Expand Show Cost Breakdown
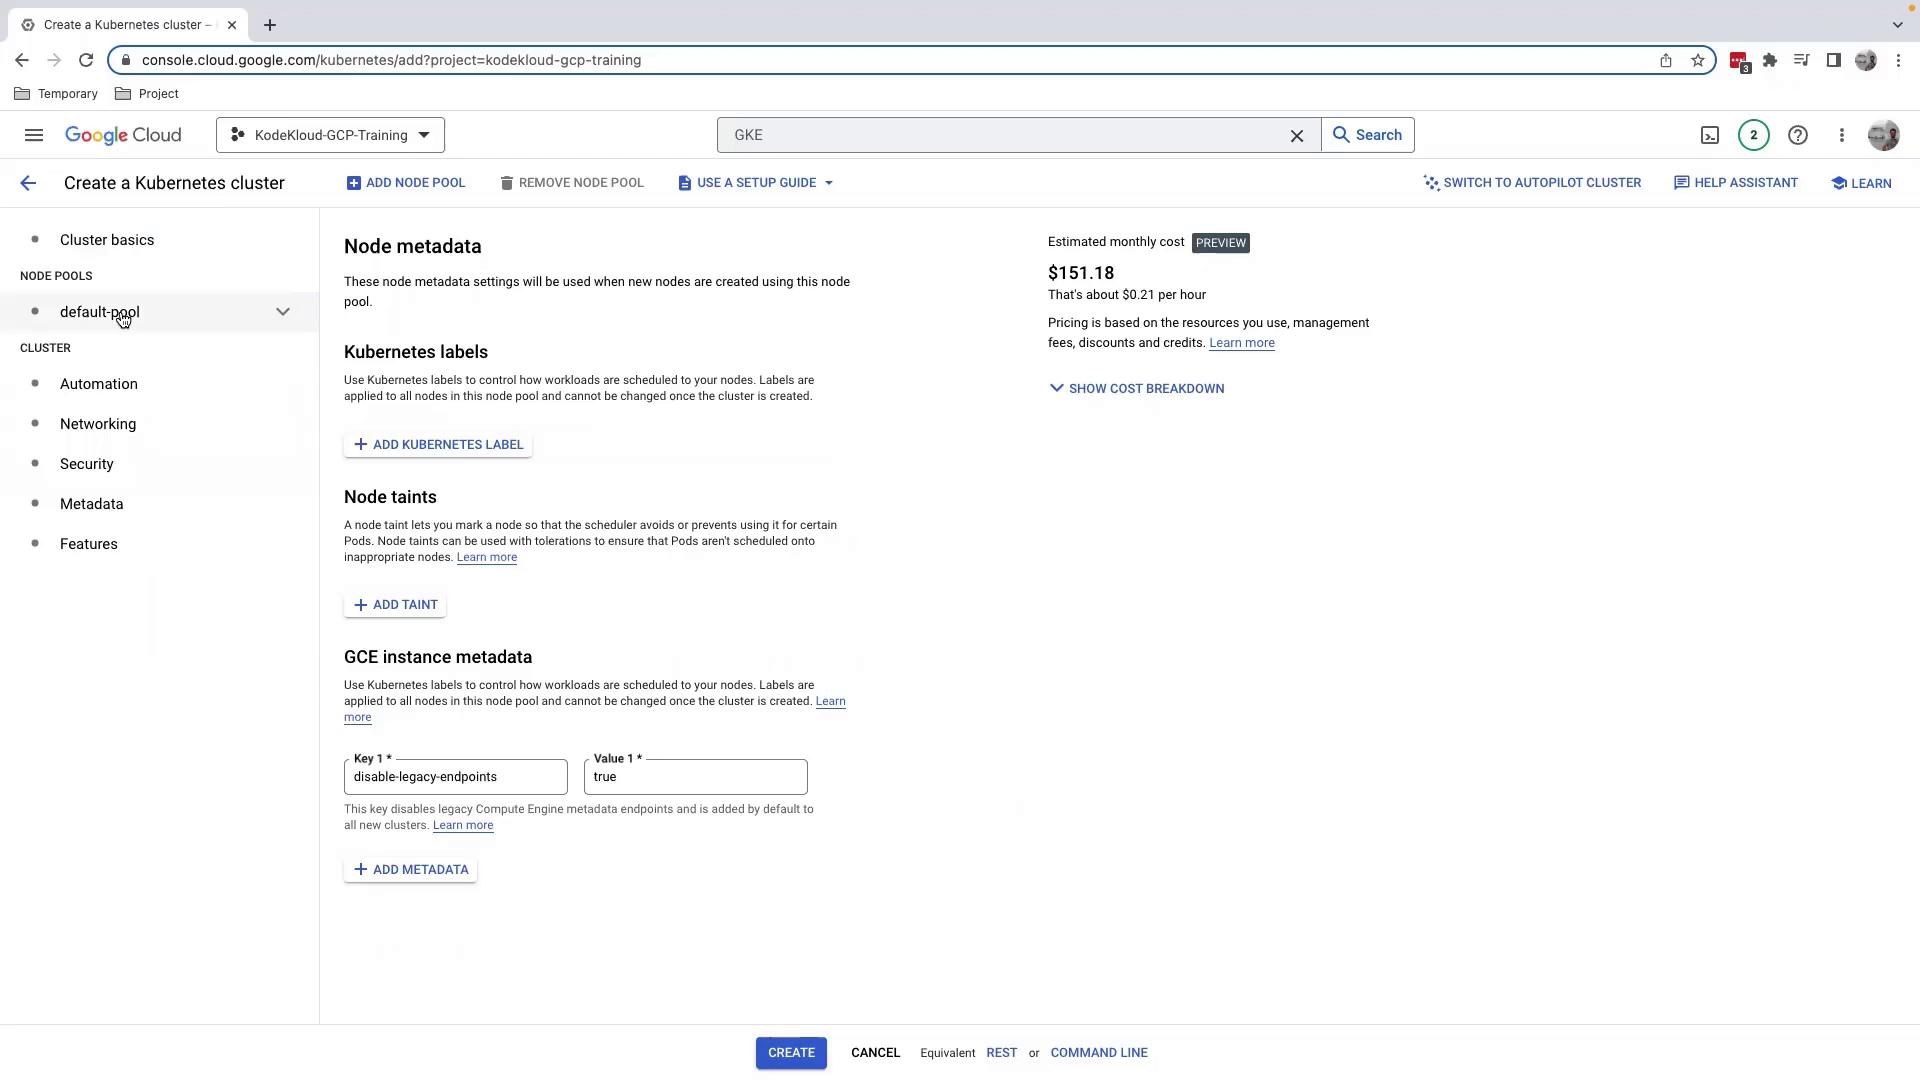 tap(1136, 388)
